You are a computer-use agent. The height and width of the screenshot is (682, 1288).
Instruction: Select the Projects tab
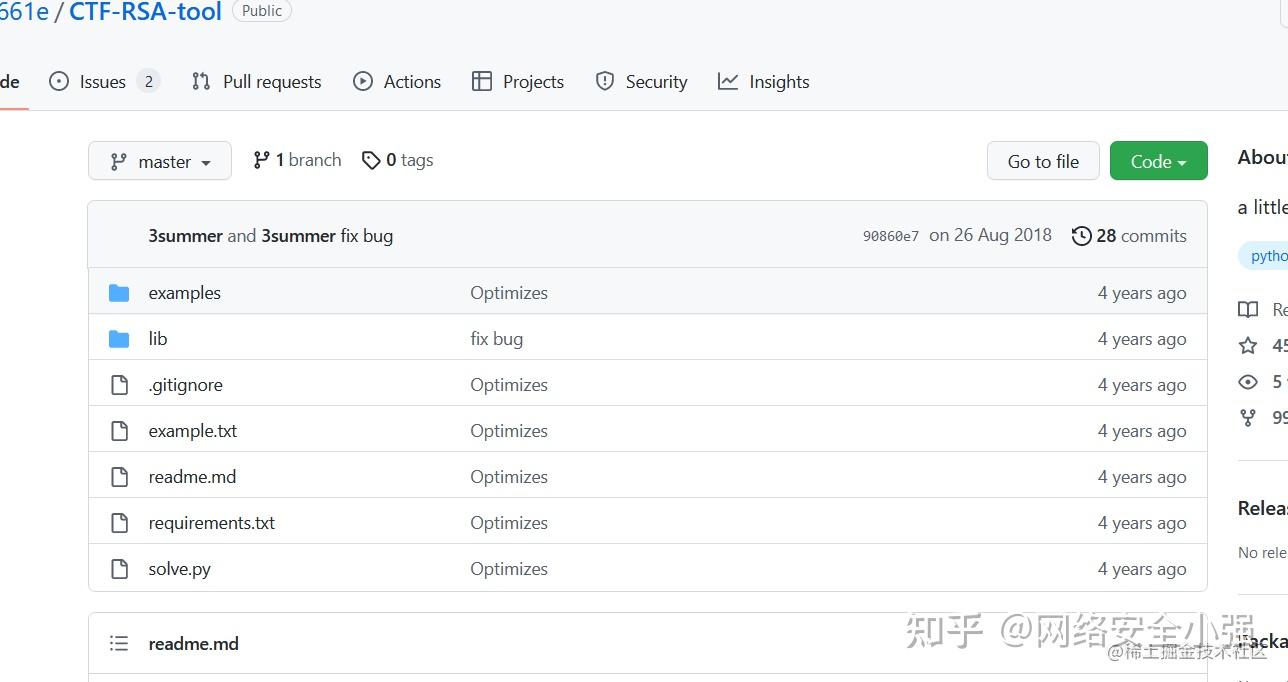pos(532,81)
